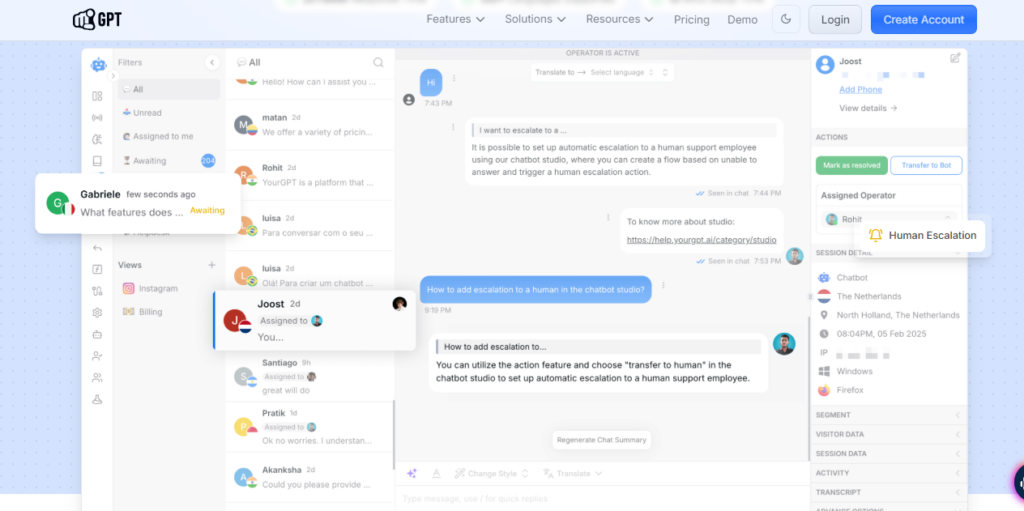Open matan's conversation
This screenshot has width=1024, height=511.
coord(310,125)
